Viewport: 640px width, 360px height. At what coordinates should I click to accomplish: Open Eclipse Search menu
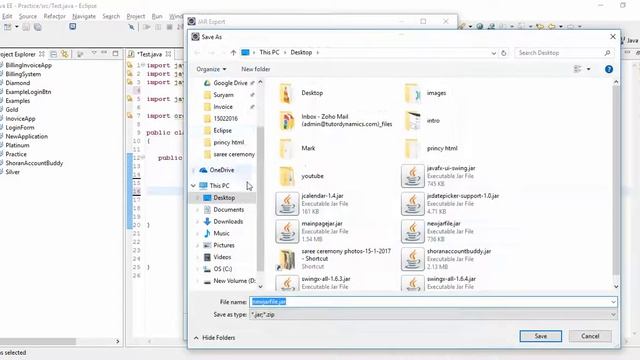tap(111, 16)
